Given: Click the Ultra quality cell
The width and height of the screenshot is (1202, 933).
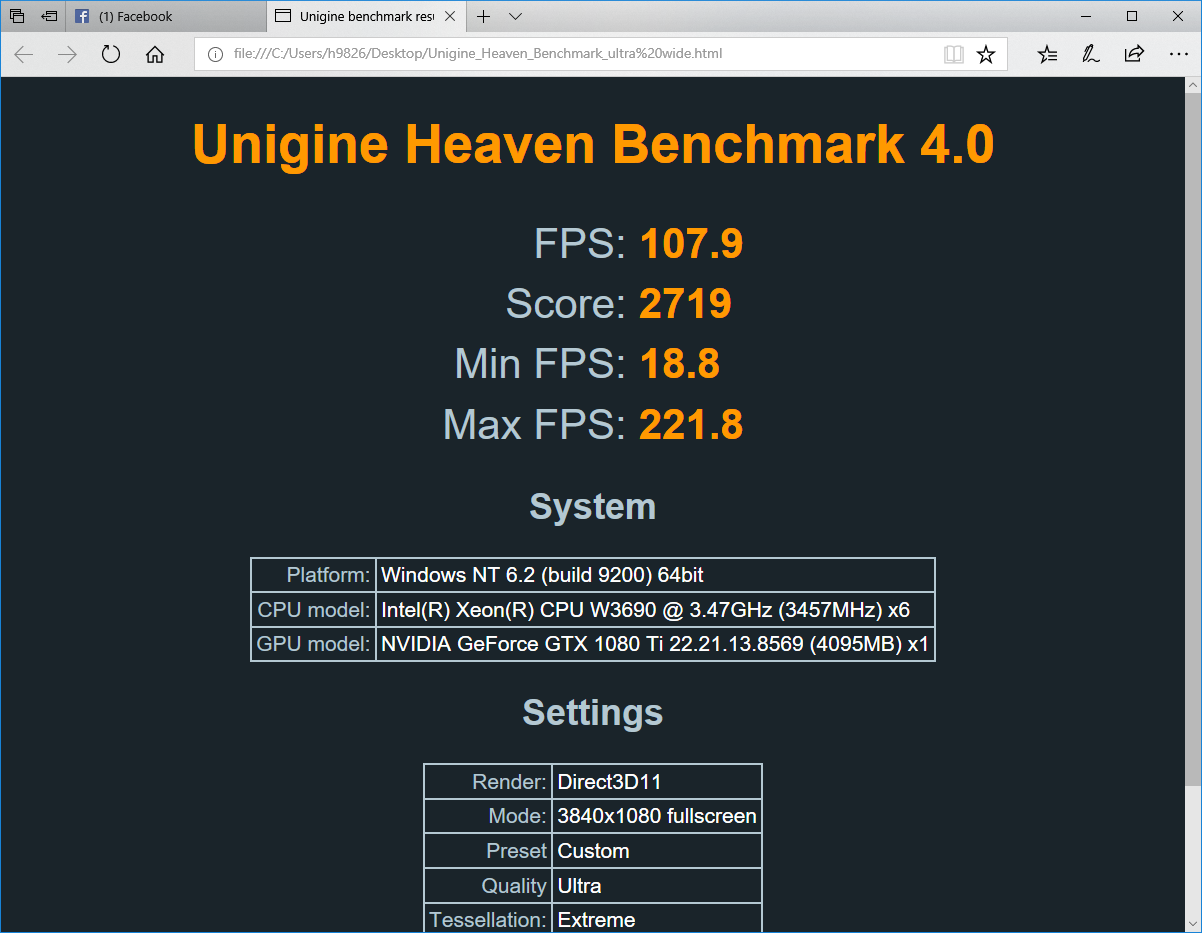Looking at the screenshot, I should pos(657,886).
